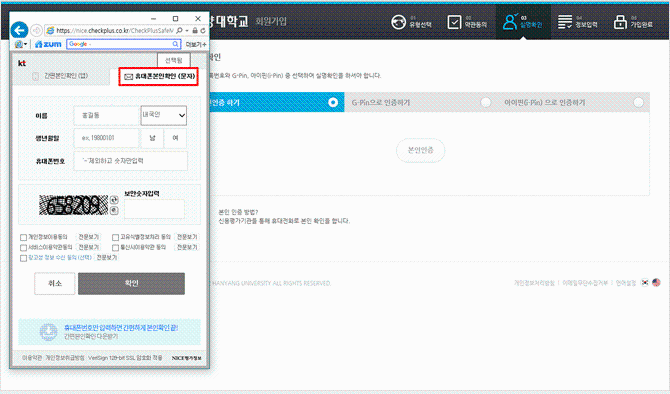The image size is (670, 394).
Task: Switch to the 간편본인확인 (앱) tab
Action: coord(60,76)
